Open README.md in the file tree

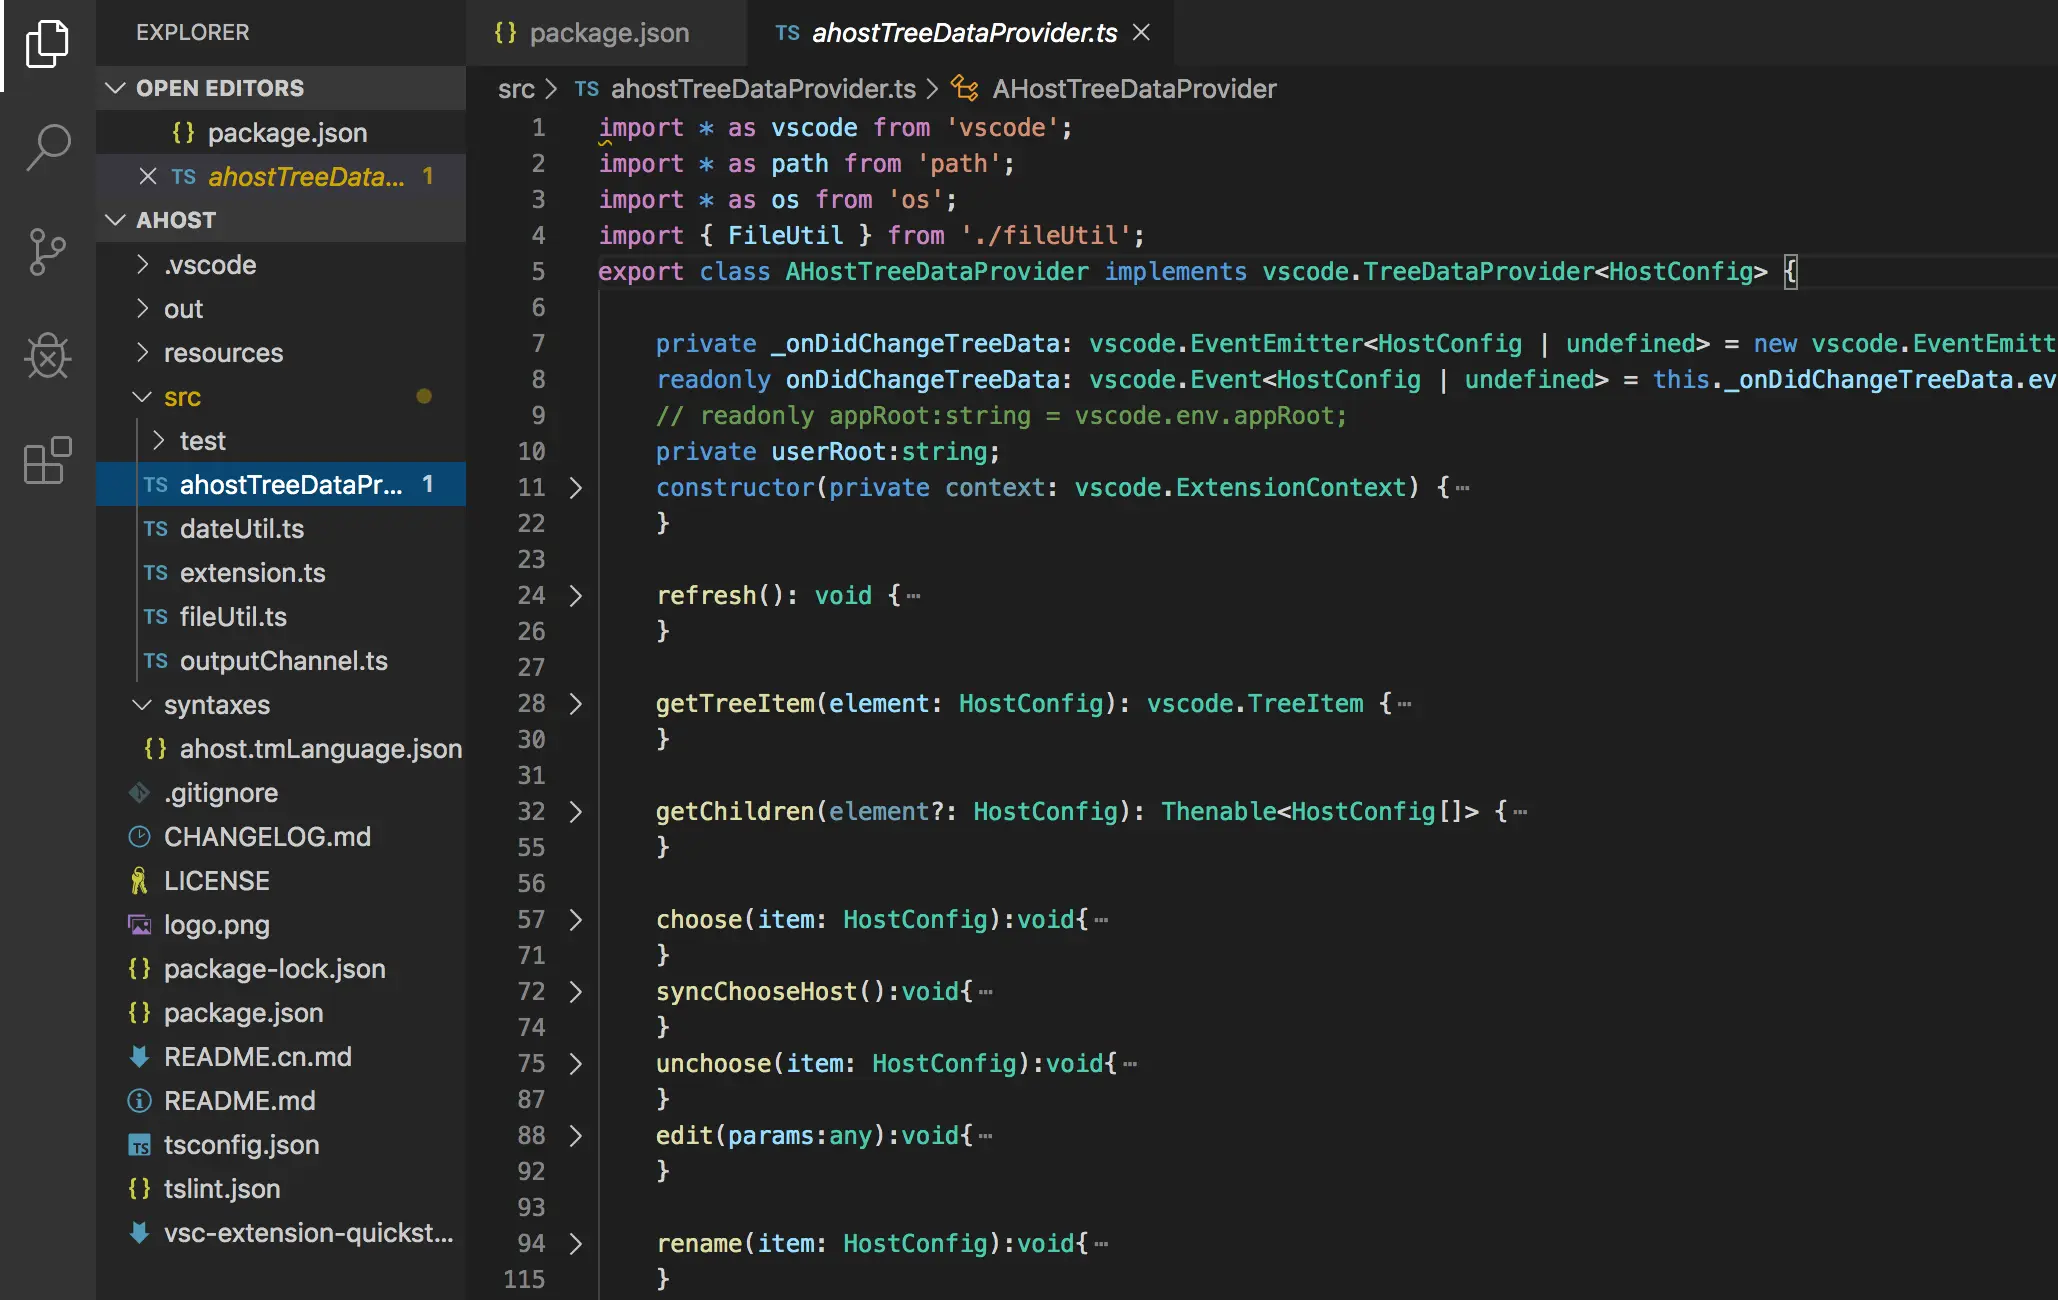pyautogui.click(x=239, y=1101)
